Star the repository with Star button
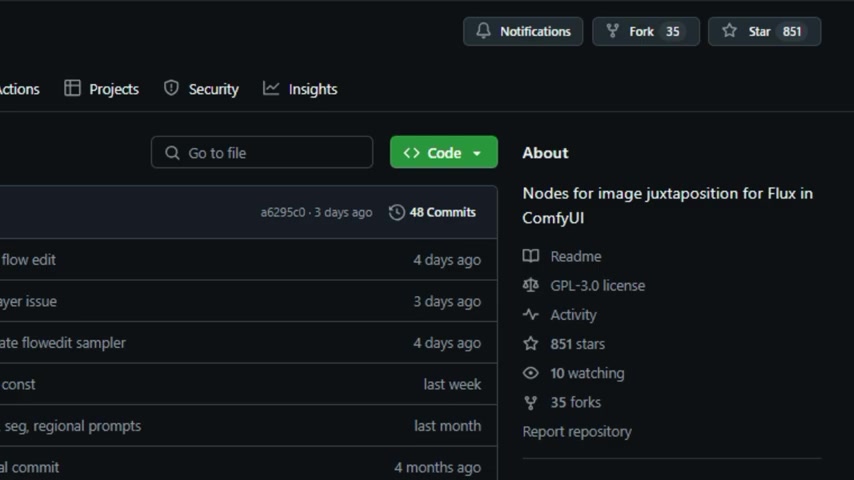 [764, 31]
